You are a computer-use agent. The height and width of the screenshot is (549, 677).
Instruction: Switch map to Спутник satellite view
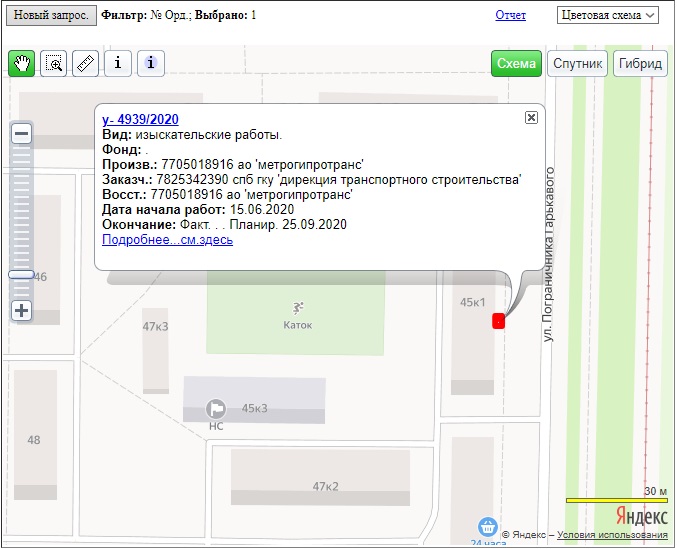pyautogui.click(x=577, y=63)
